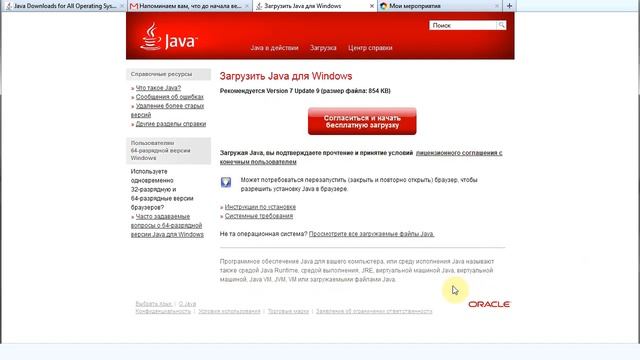Open Торговые марки footer link

pos(288,311)
